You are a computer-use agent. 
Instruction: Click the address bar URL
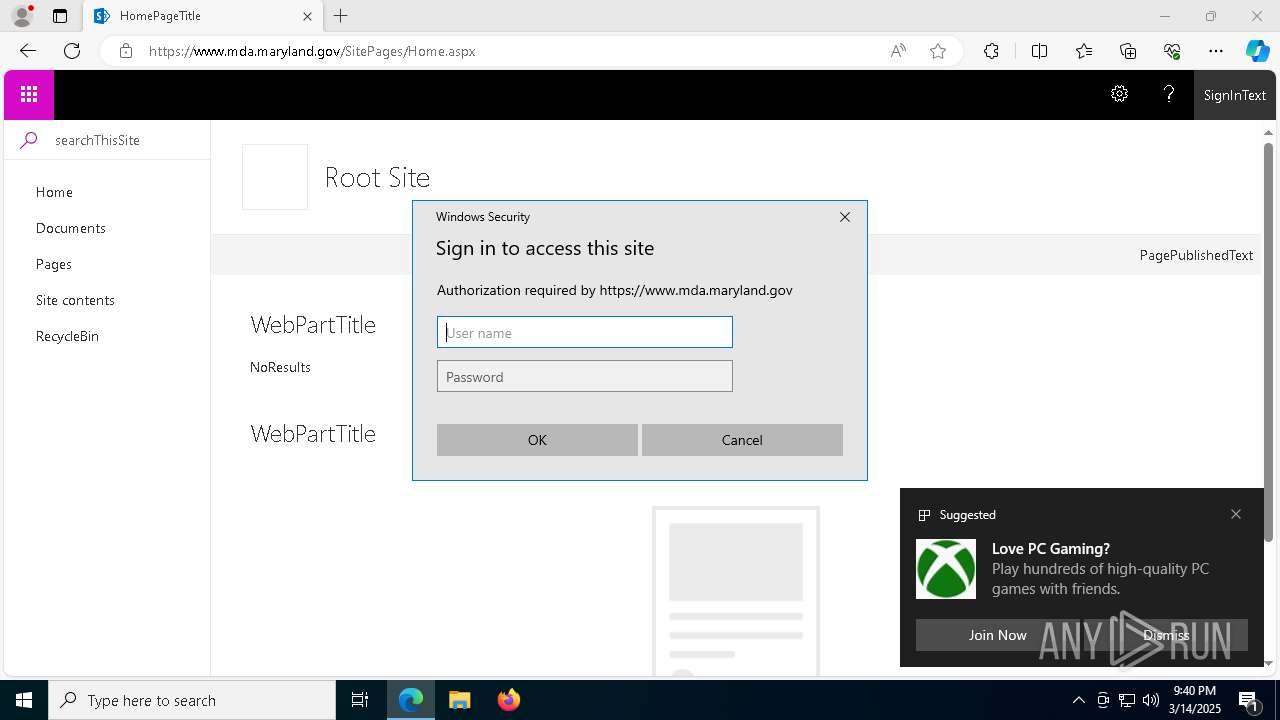(x=312, y=51)
